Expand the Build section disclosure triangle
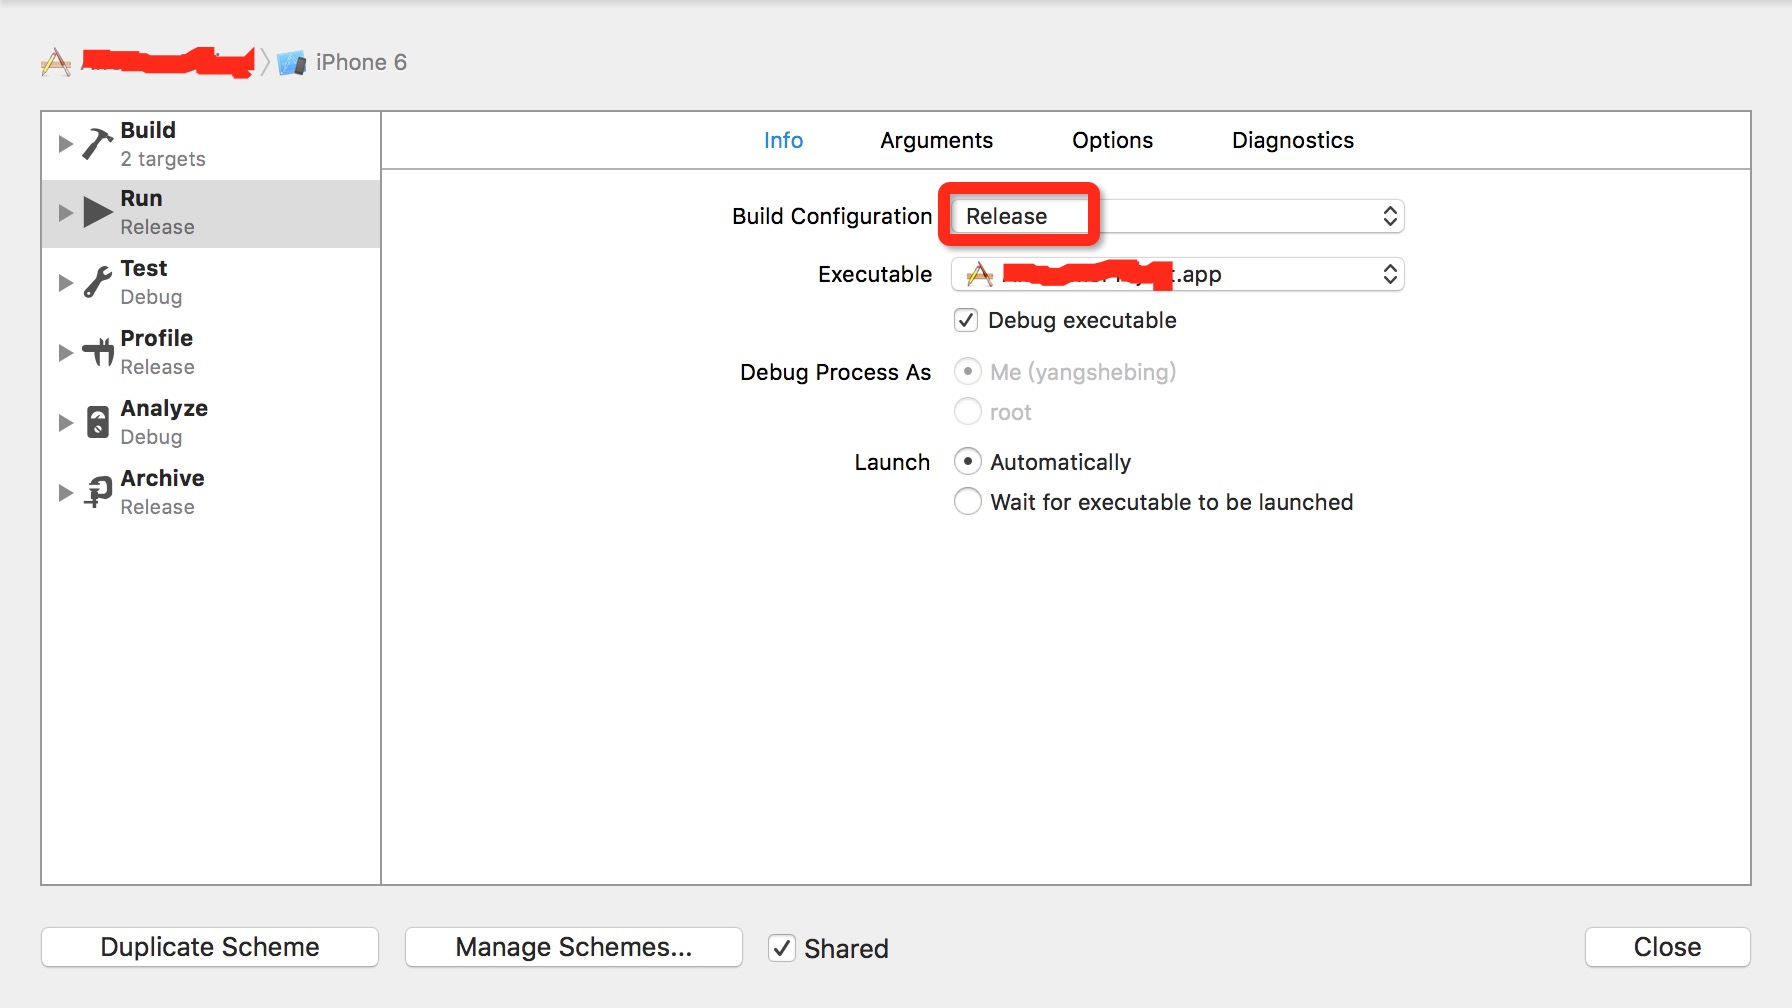The height and width of the screenshot is (1008, 1792). pos(66,144)
